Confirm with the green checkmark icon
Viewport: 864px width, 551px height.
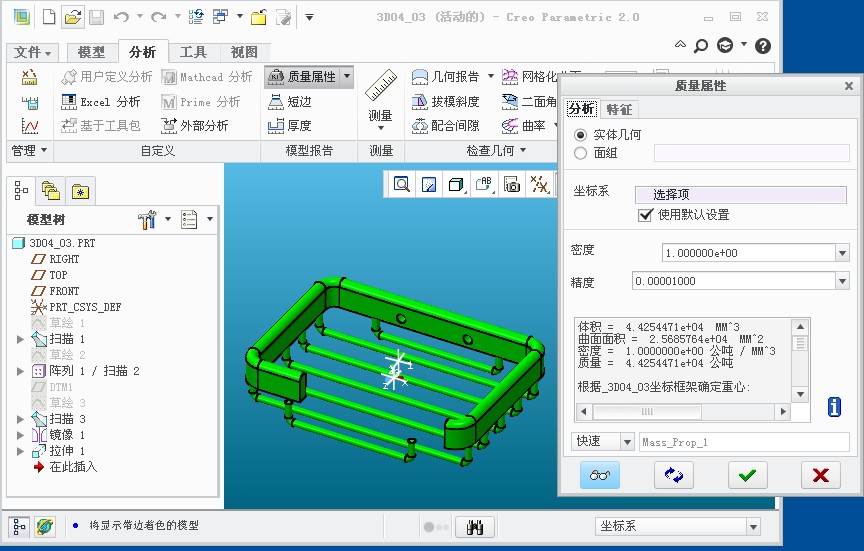point(747,476)
